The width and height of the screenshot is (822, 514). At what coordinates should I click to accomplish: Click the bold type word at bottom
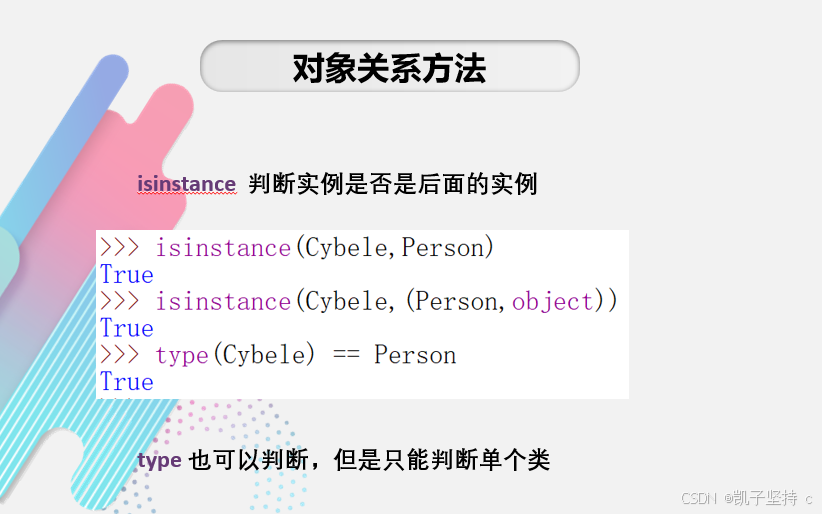point(159,461)
